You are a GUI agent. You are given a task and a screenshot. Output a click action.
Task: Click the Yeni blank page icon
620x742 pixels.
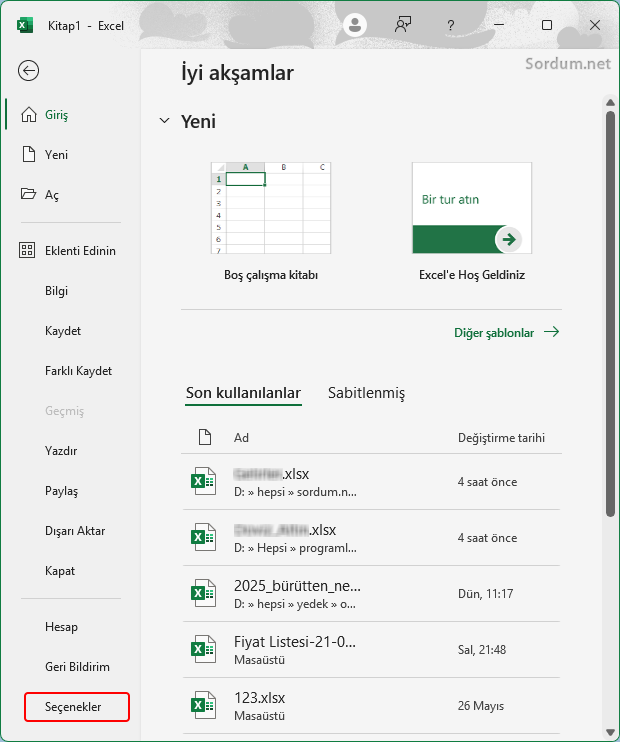(29, 154)
